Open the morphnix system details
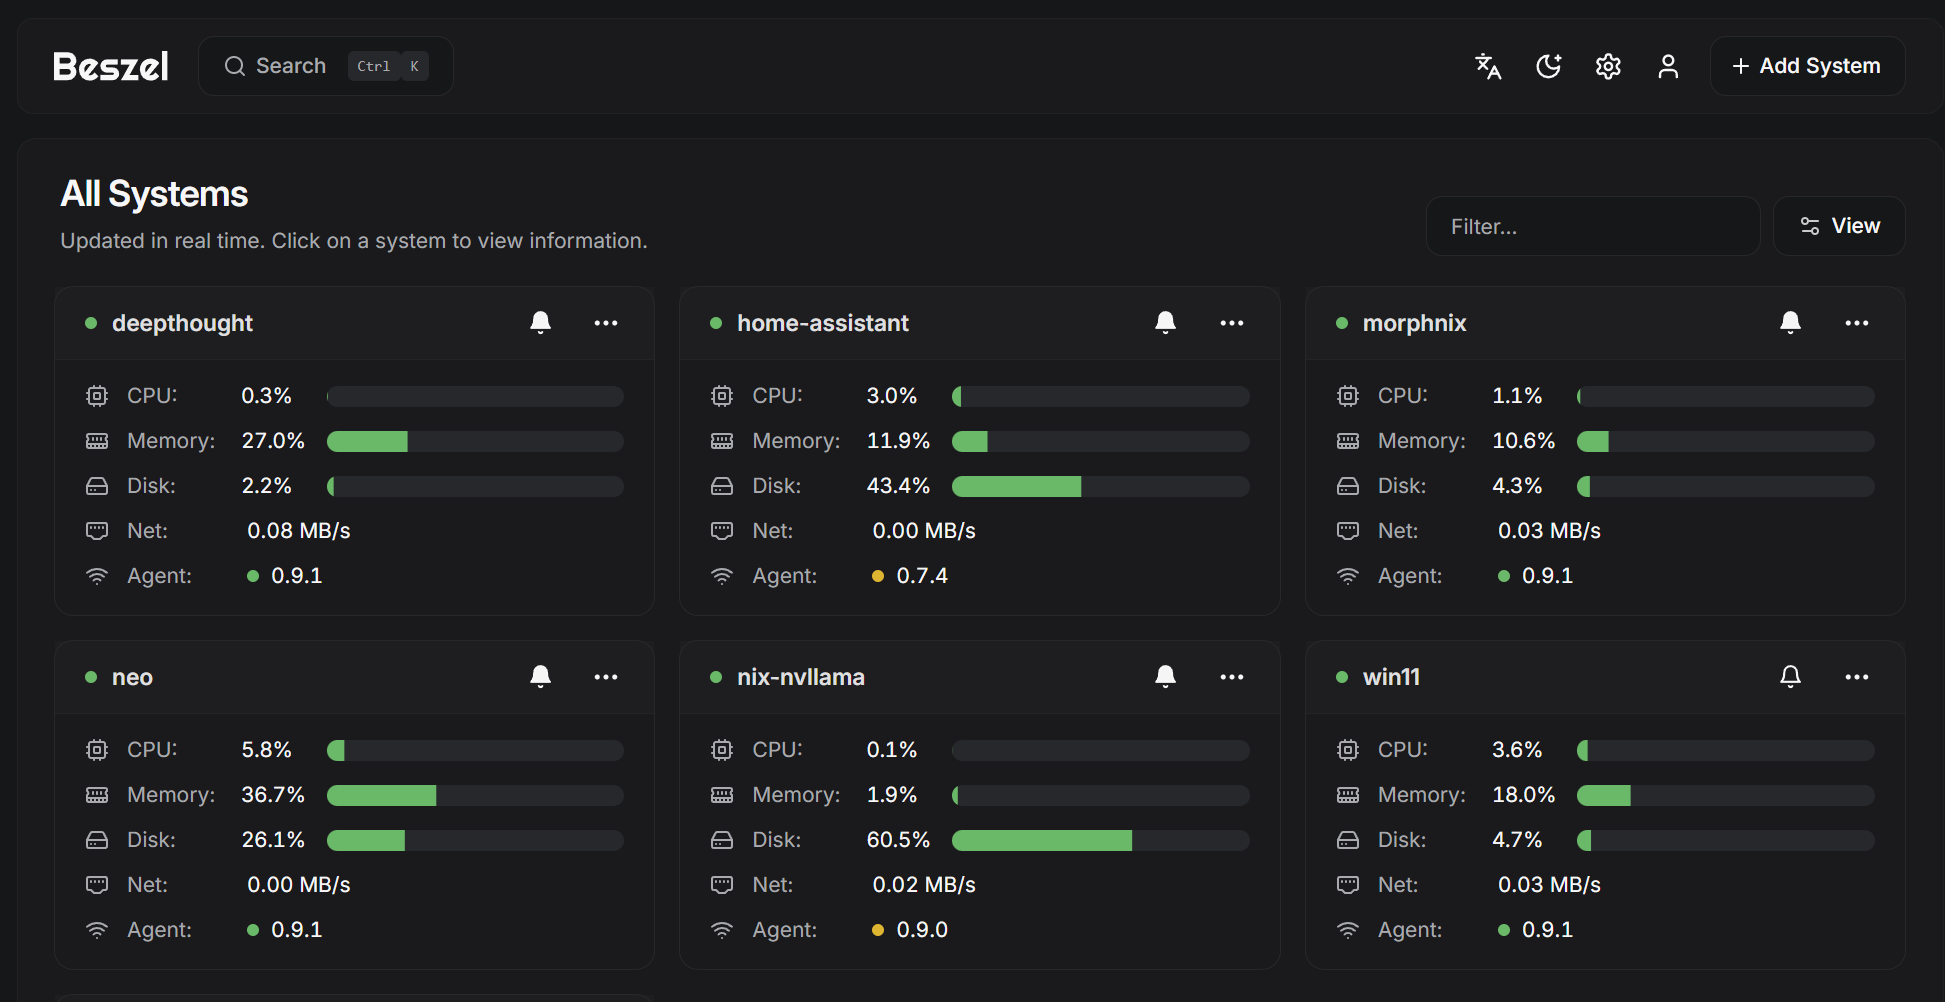Image resolution: width=1945 pixels, height=1002 pixels. [1414, 323]
